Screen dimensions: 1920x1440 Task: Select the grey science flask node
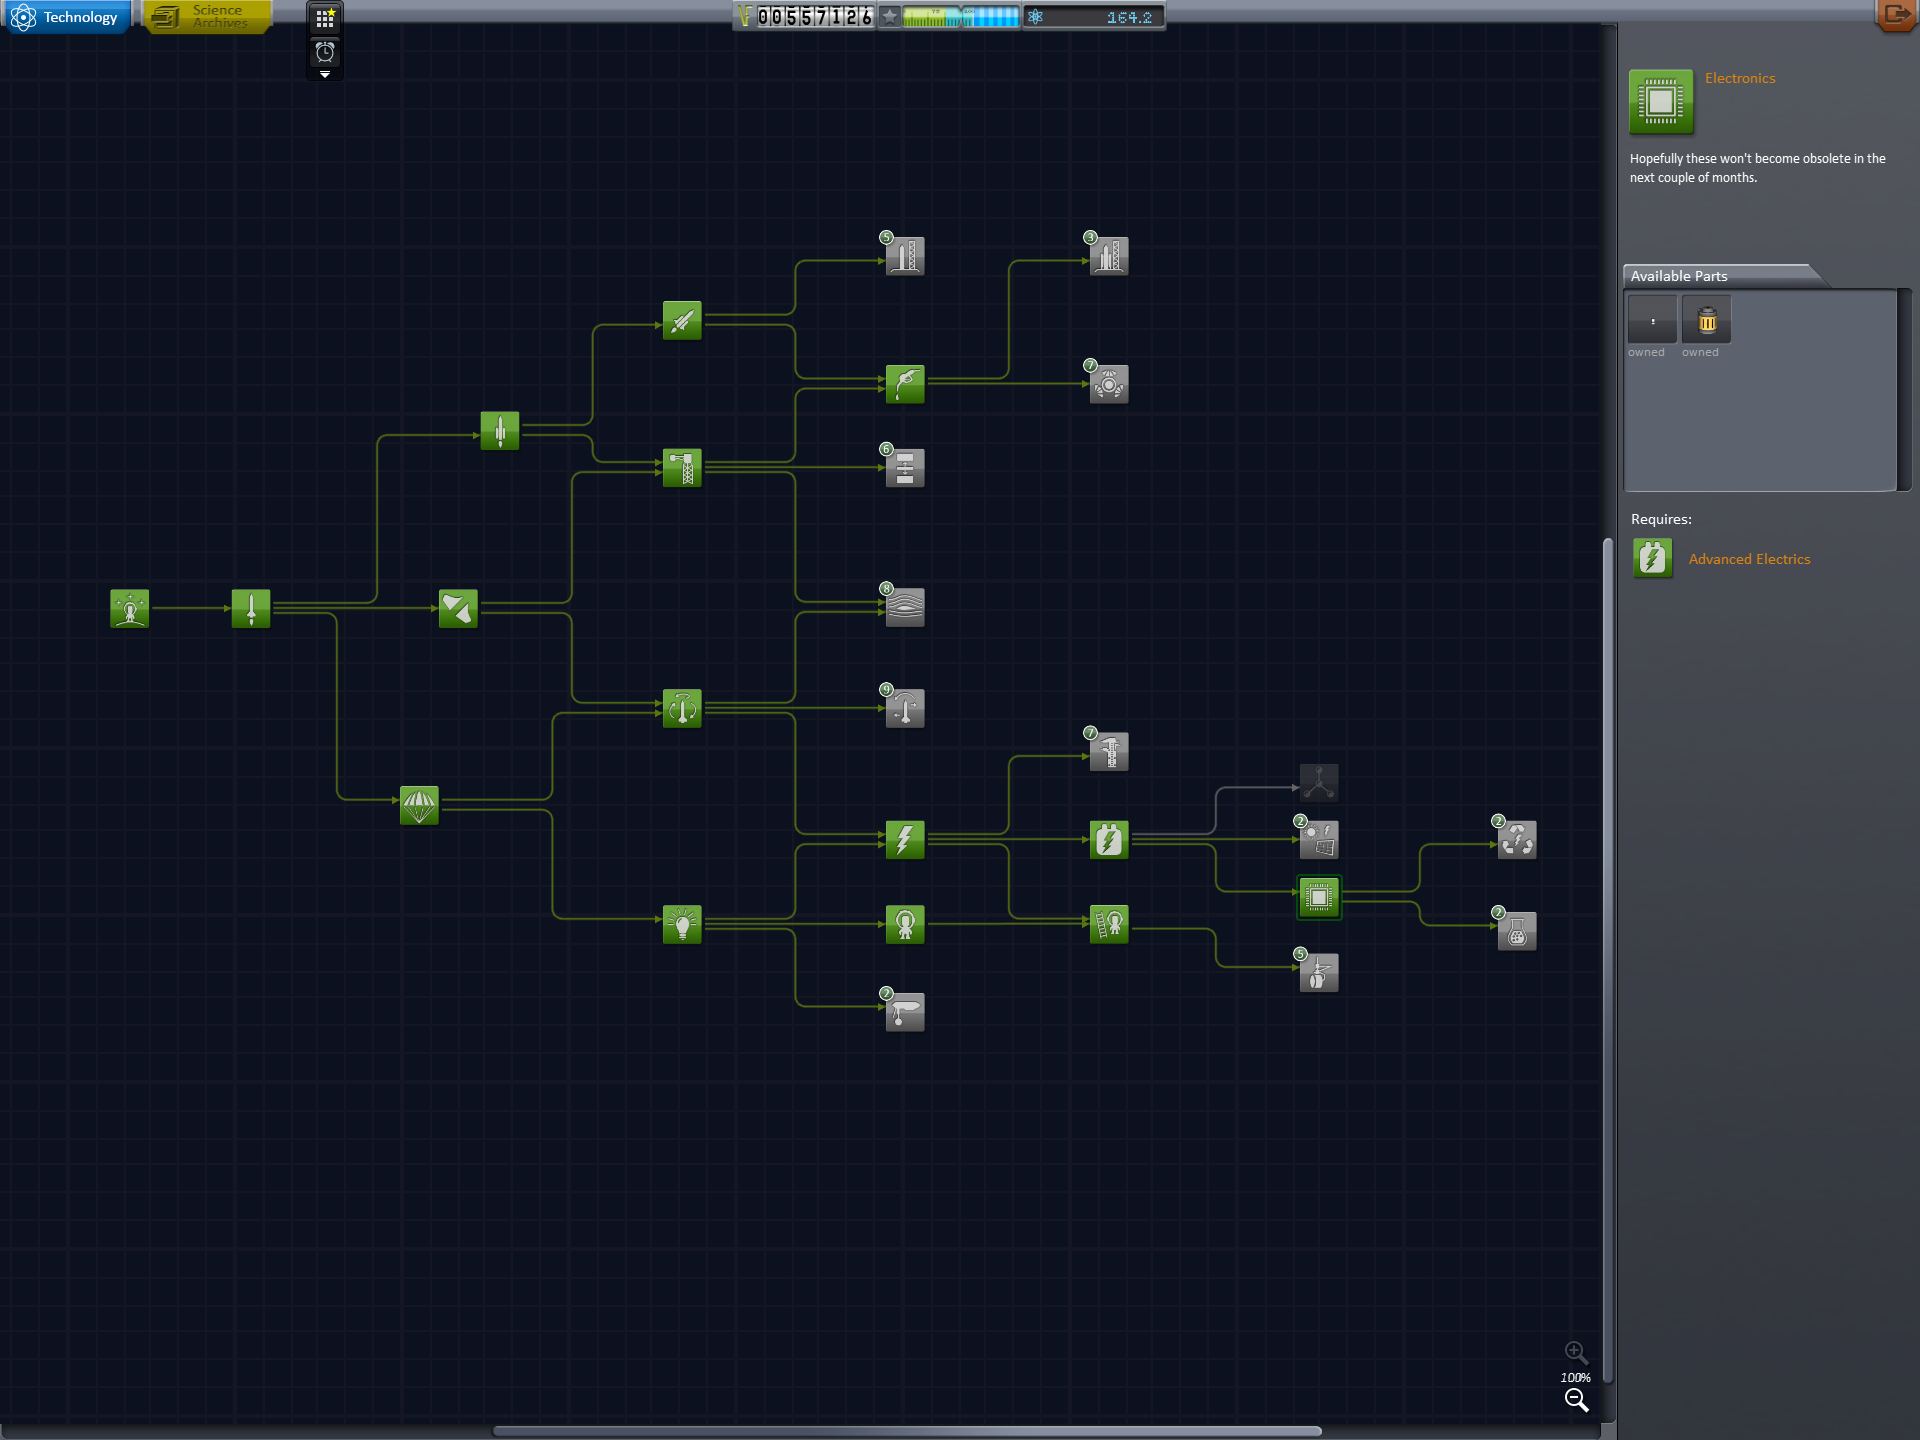(x=1516, y=931)
